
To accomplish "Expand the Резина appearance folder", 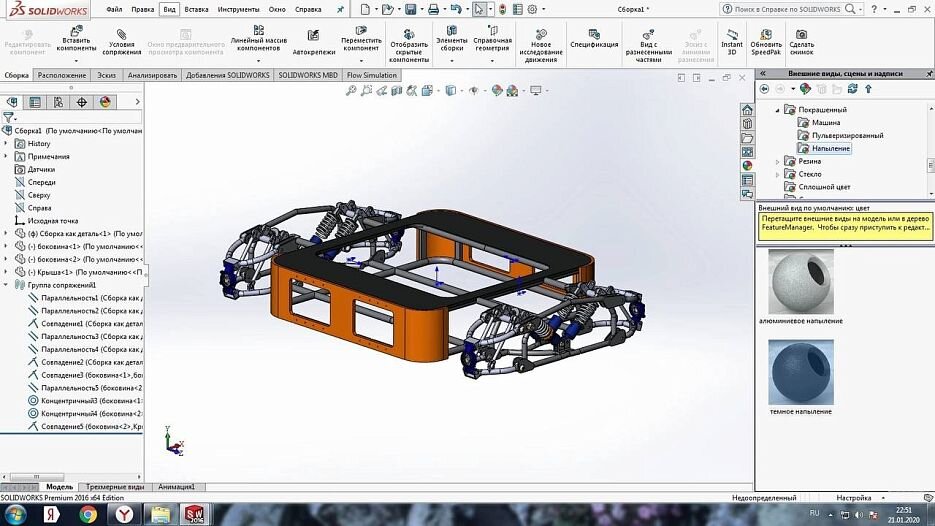I will (778, 162).
